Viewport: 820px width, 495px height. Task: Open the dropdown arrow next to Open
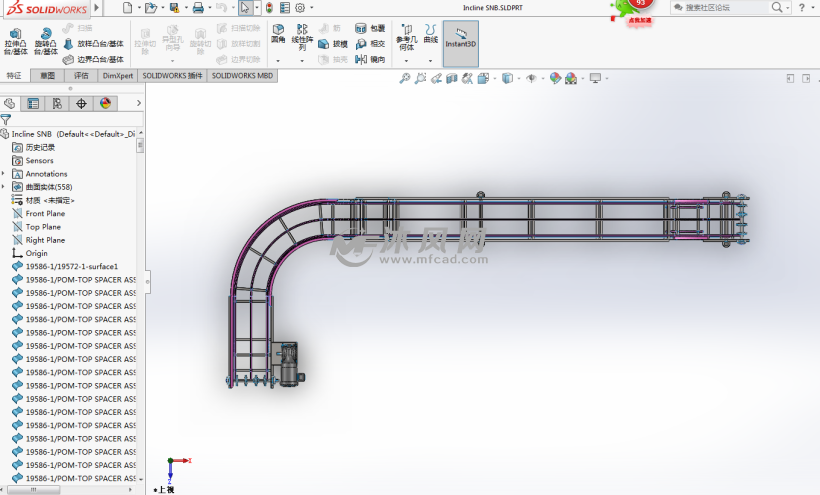[163, 7]
